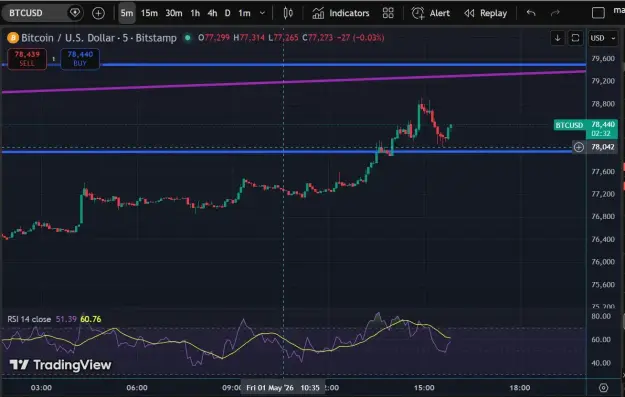625x397 pixels.
Task: Select the purple trend line
Action: (293, 82)
